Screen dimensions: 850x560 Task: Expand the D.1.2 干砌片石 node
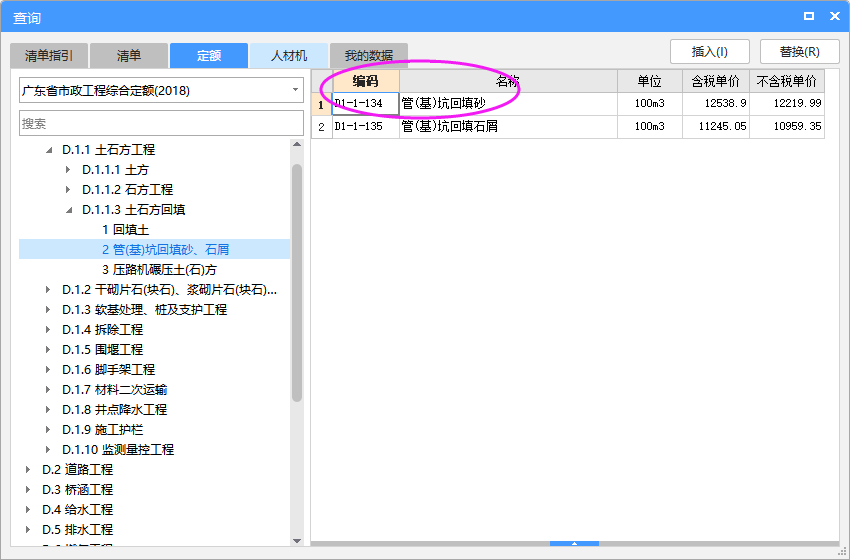pos(48,290)
